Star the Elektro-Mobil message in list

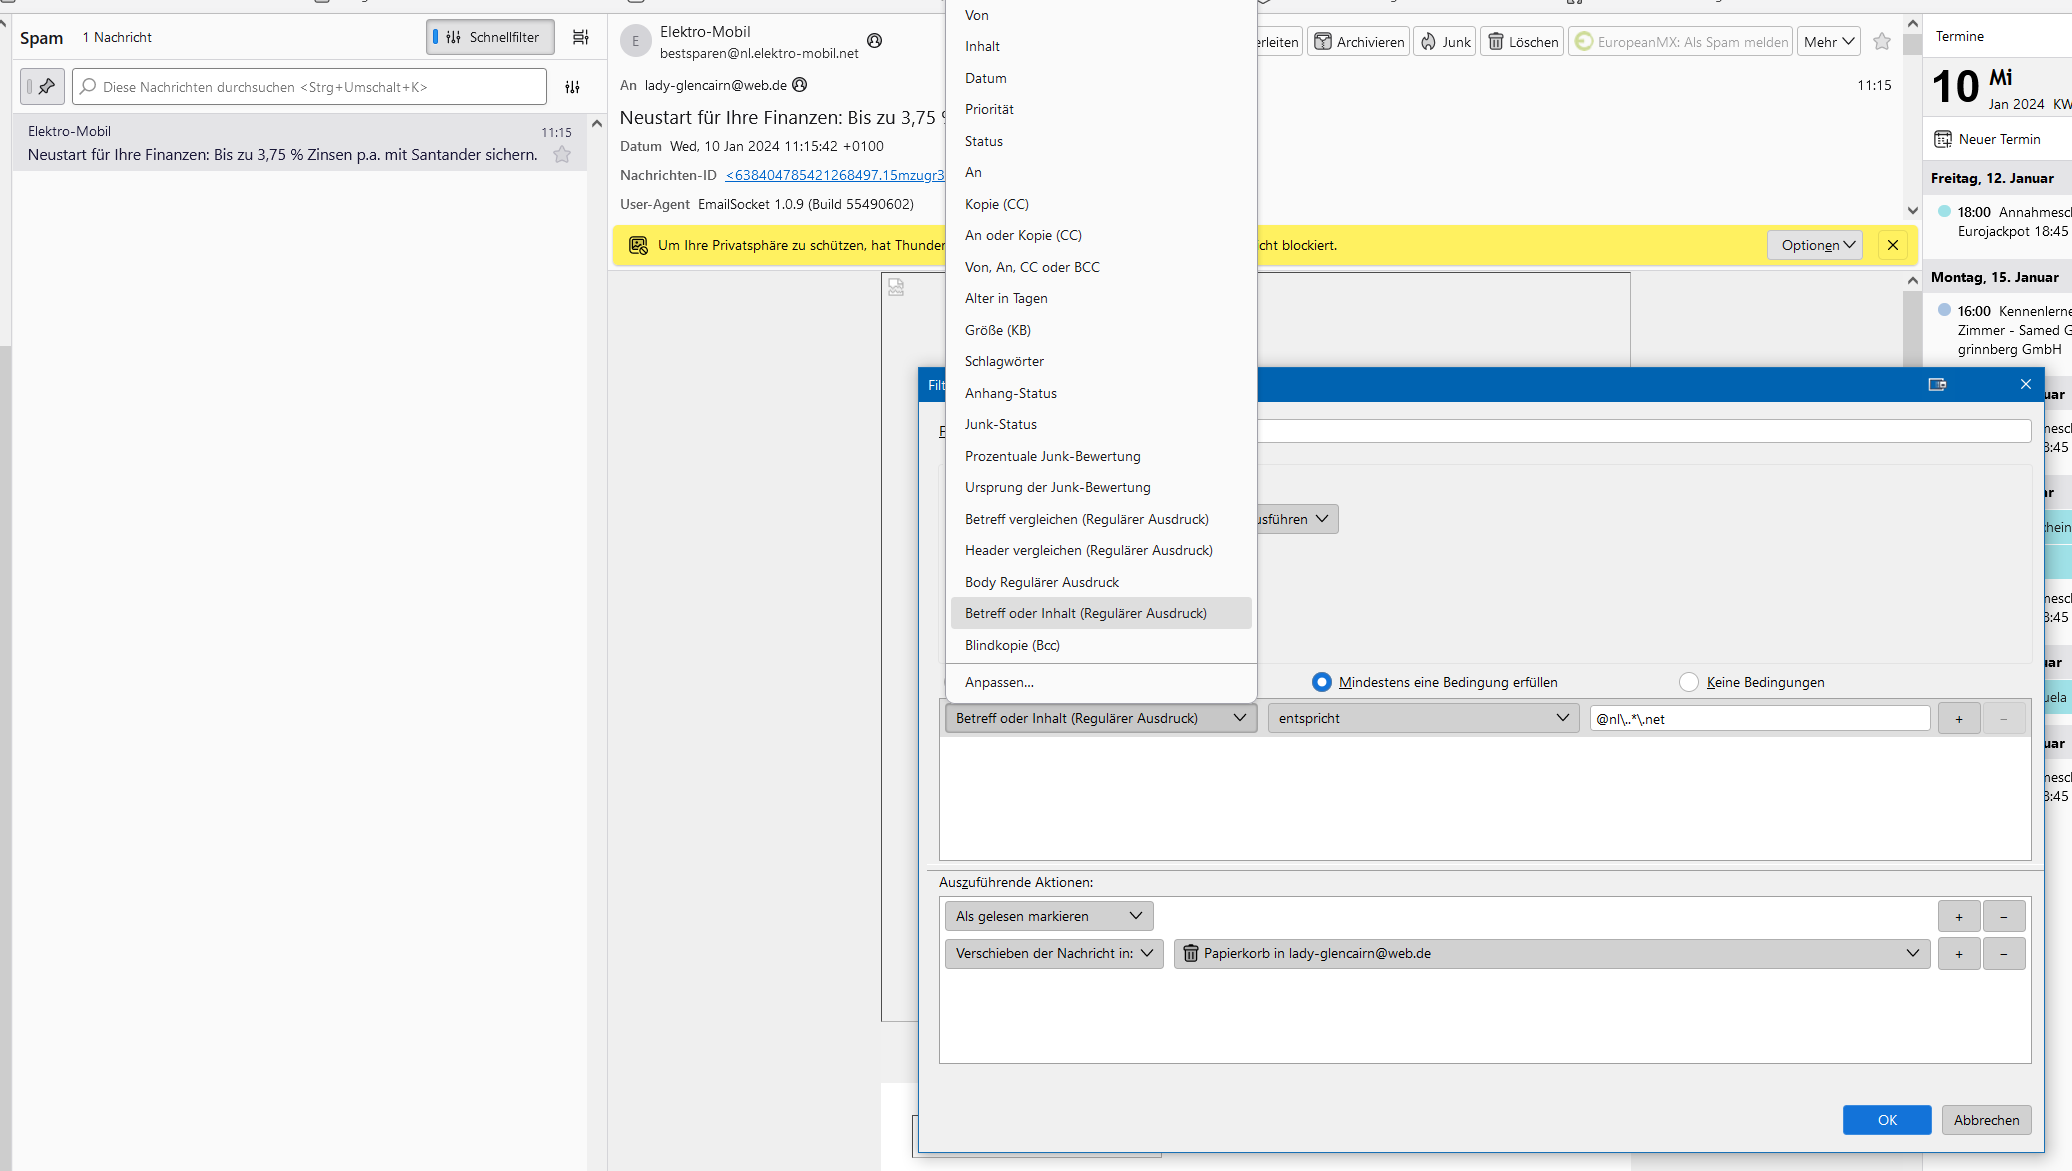[x=562, y=154]
